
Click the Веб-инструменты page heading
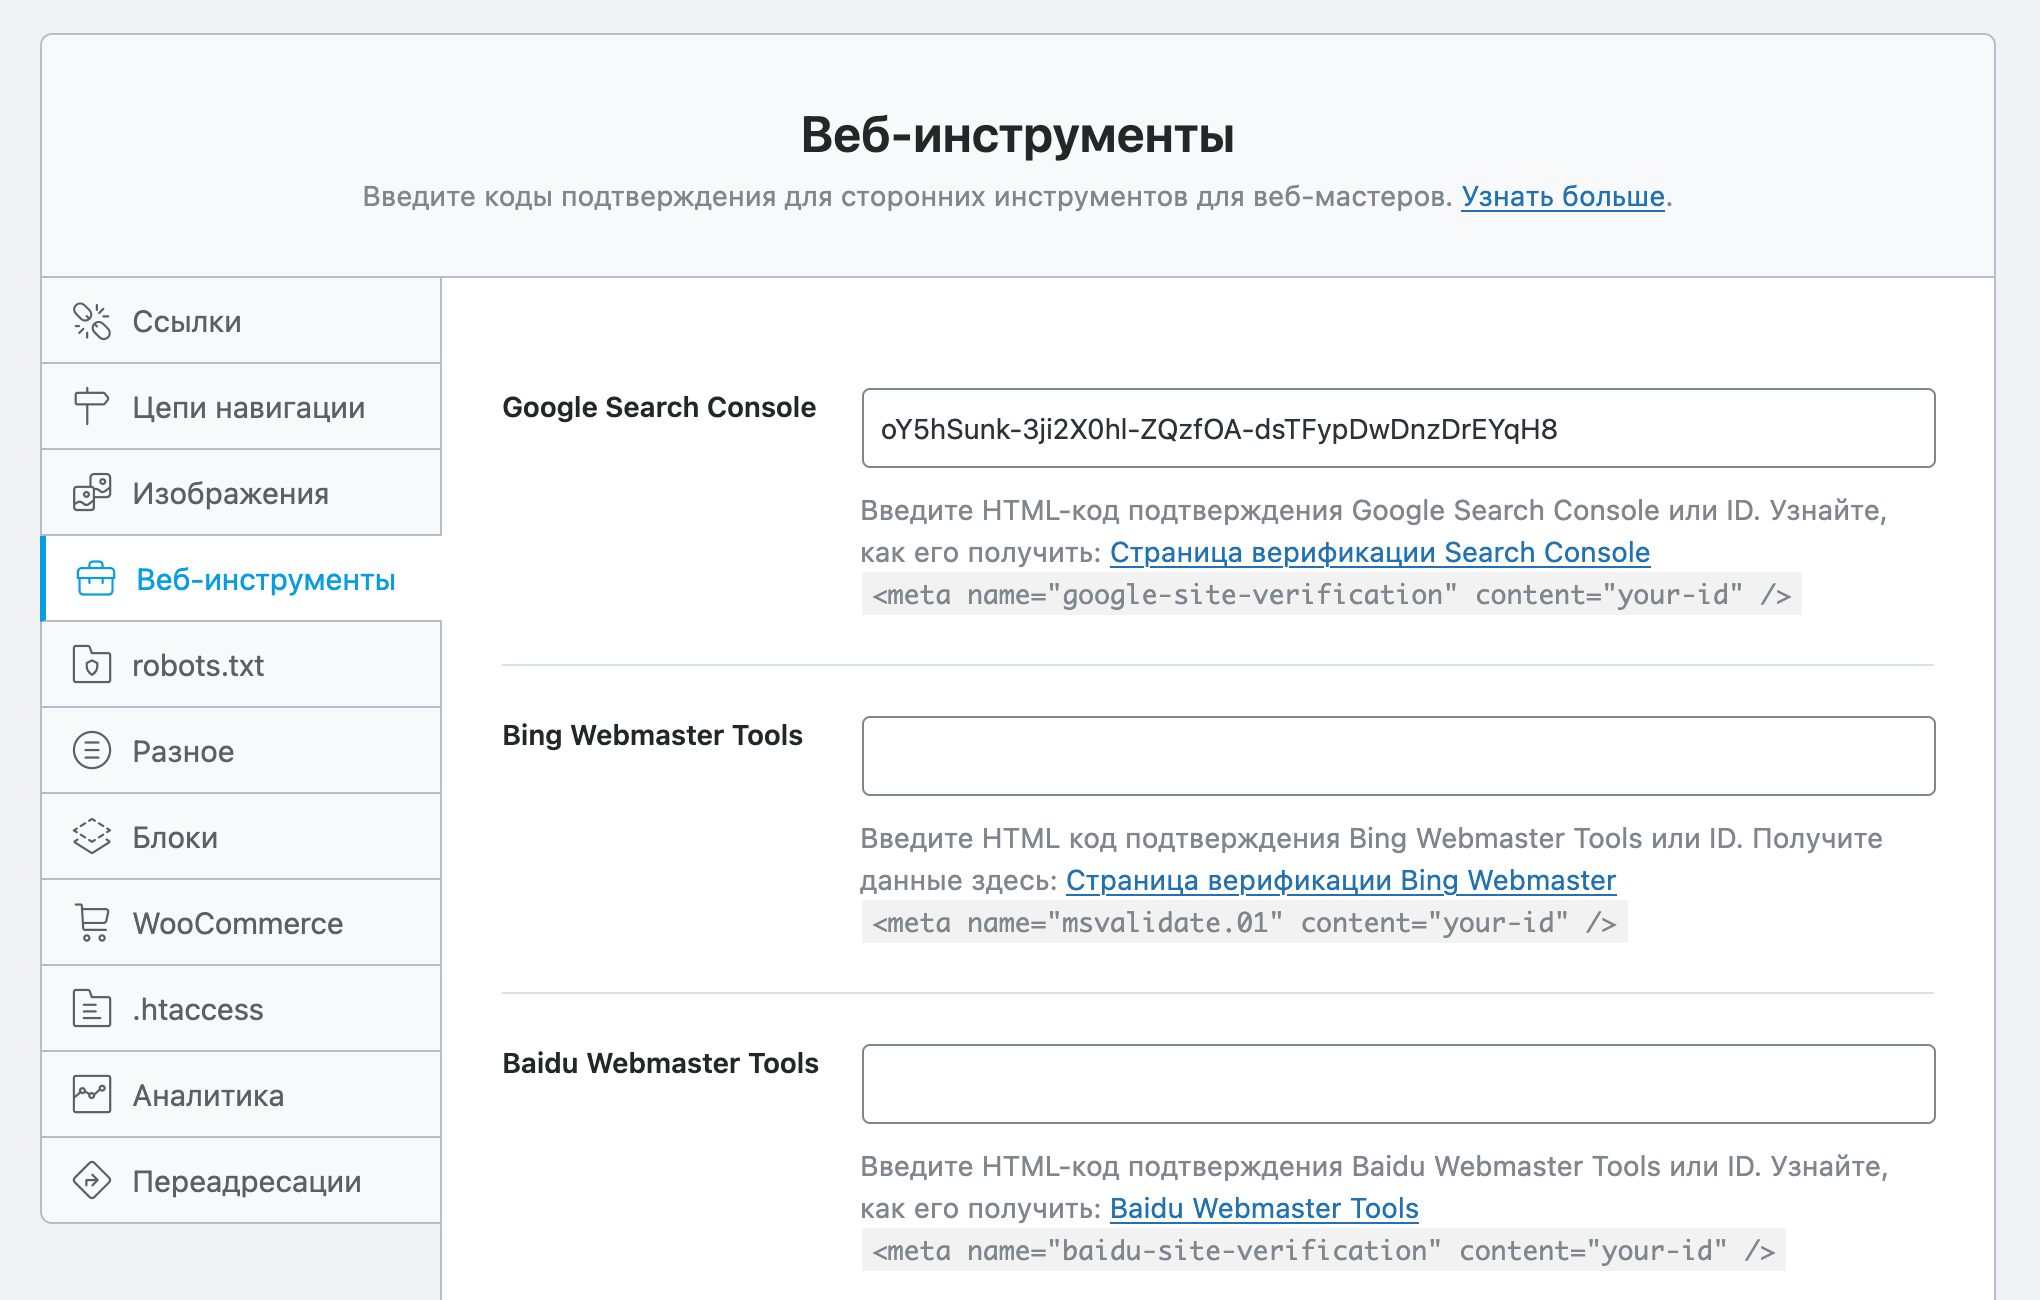point(1017,135)
